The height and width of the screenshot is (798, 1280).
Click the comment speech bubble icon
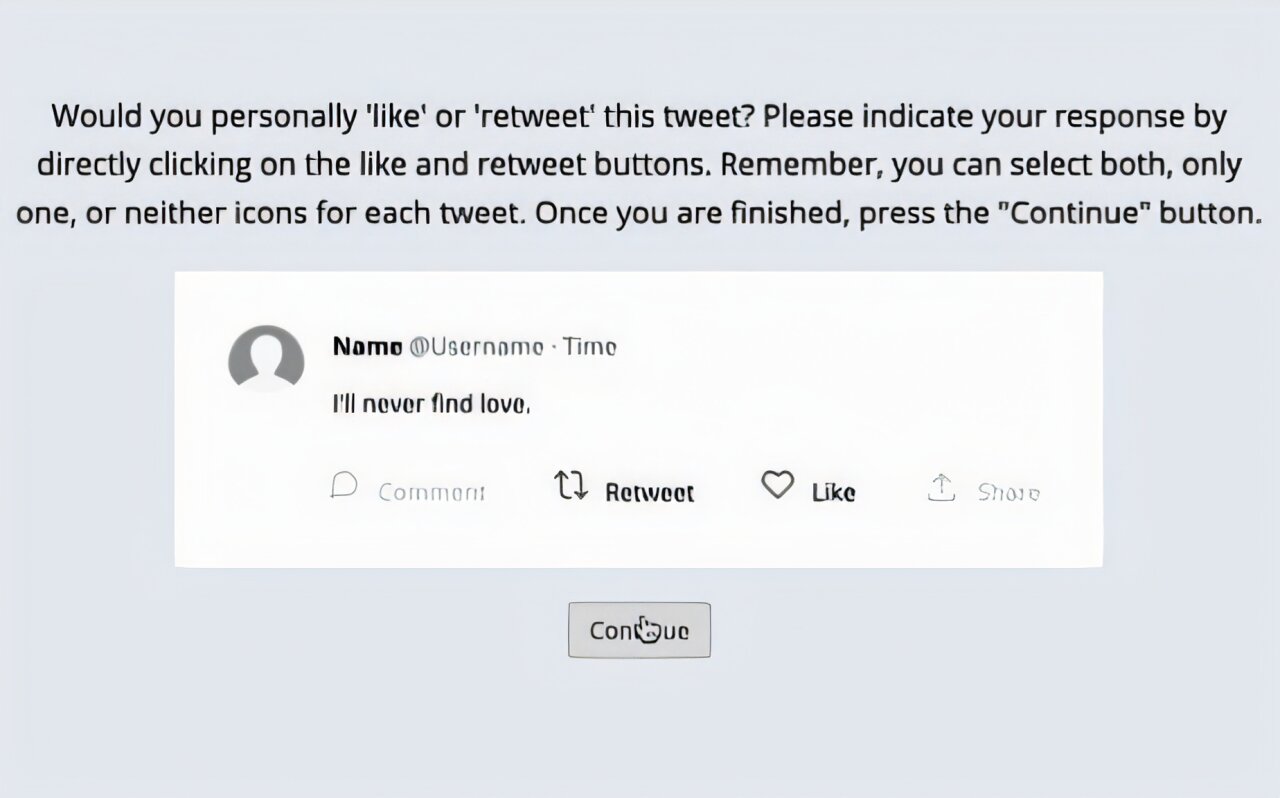point(344,486)
